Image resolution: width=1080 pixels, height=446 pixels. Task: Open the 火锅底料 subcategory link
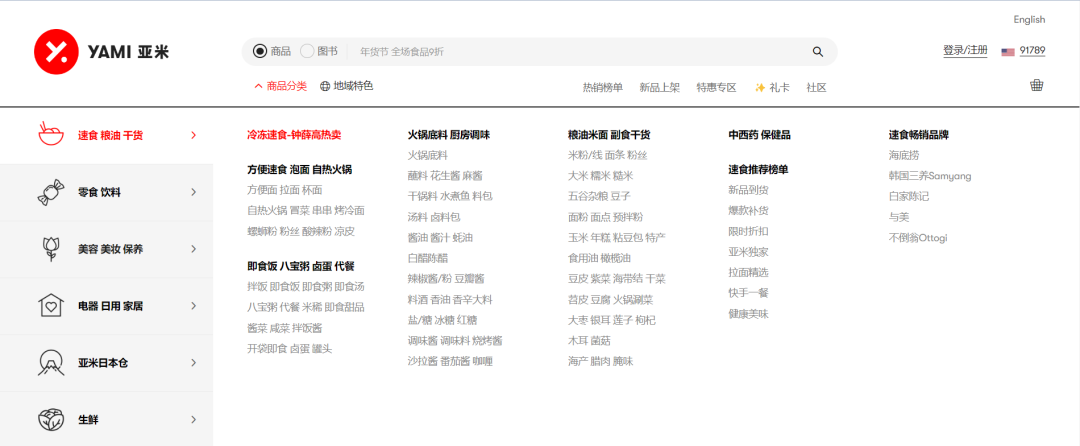(427, 155)
